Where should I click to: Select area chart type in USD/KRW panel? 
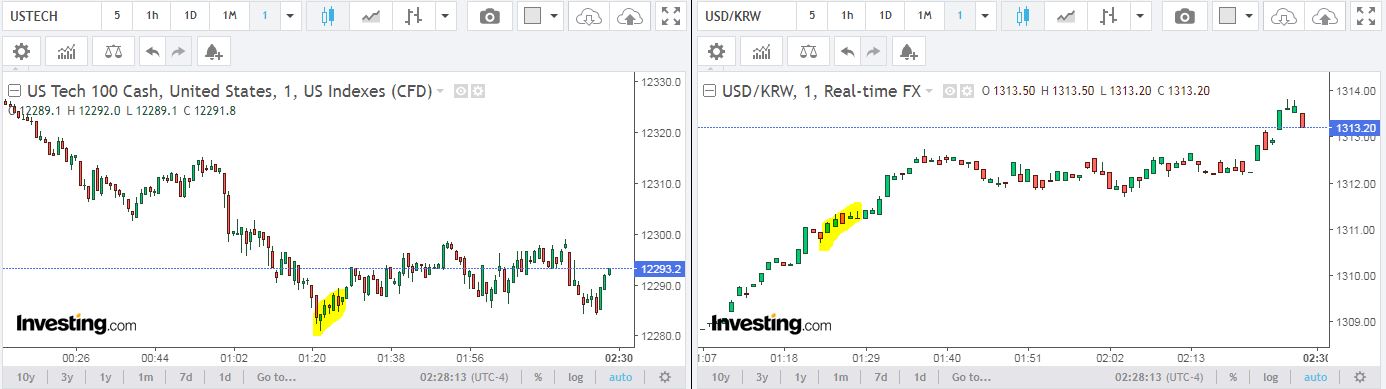pos(1065,16)
